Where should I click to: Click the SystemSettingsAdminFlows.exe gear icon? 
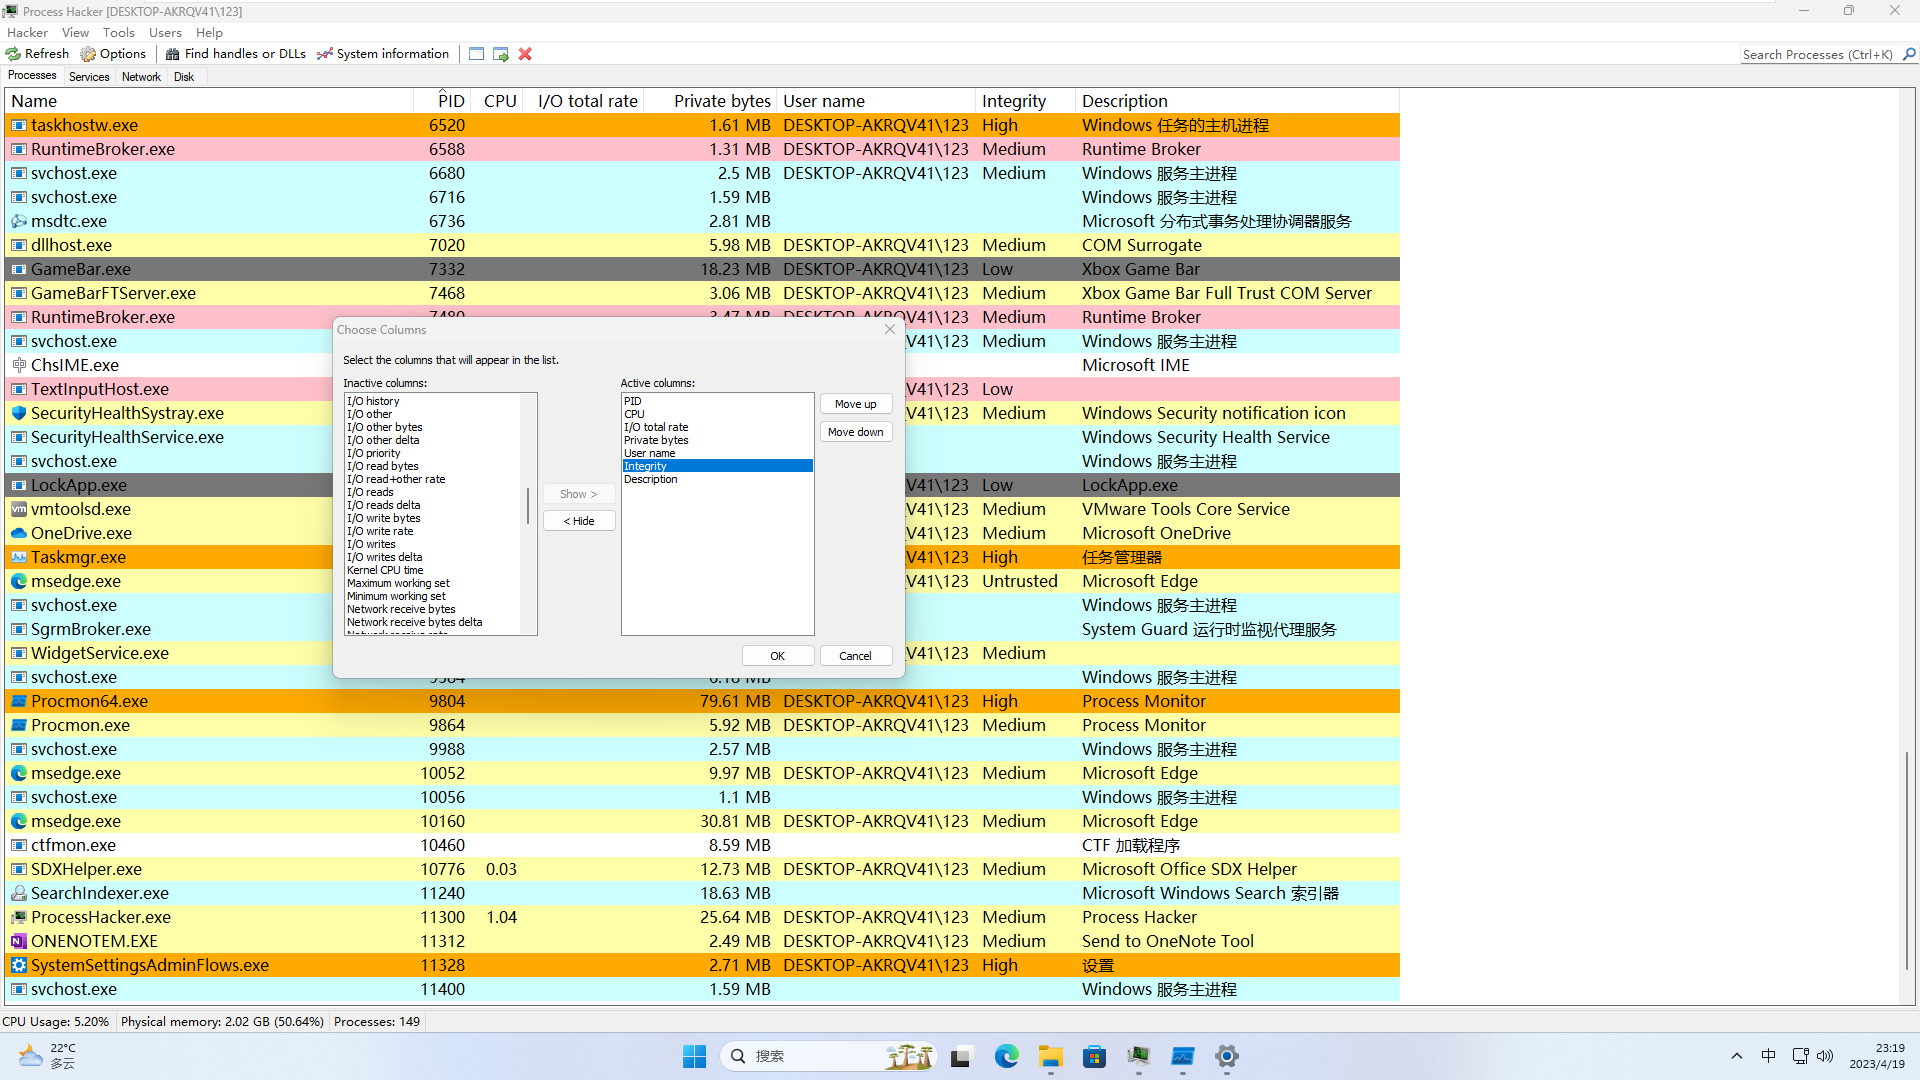point(18,965)
